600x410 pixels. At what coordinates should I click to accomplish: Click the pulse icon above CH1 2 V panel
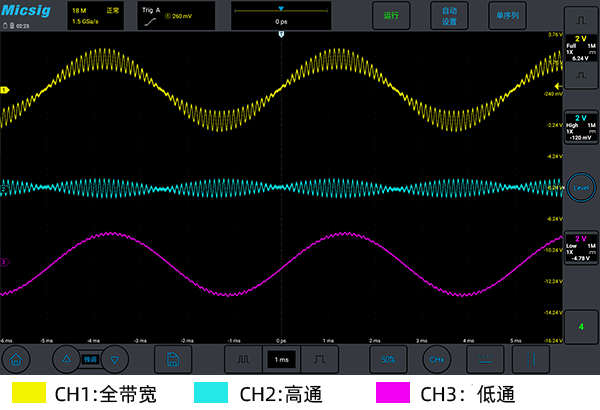[581, 20]
